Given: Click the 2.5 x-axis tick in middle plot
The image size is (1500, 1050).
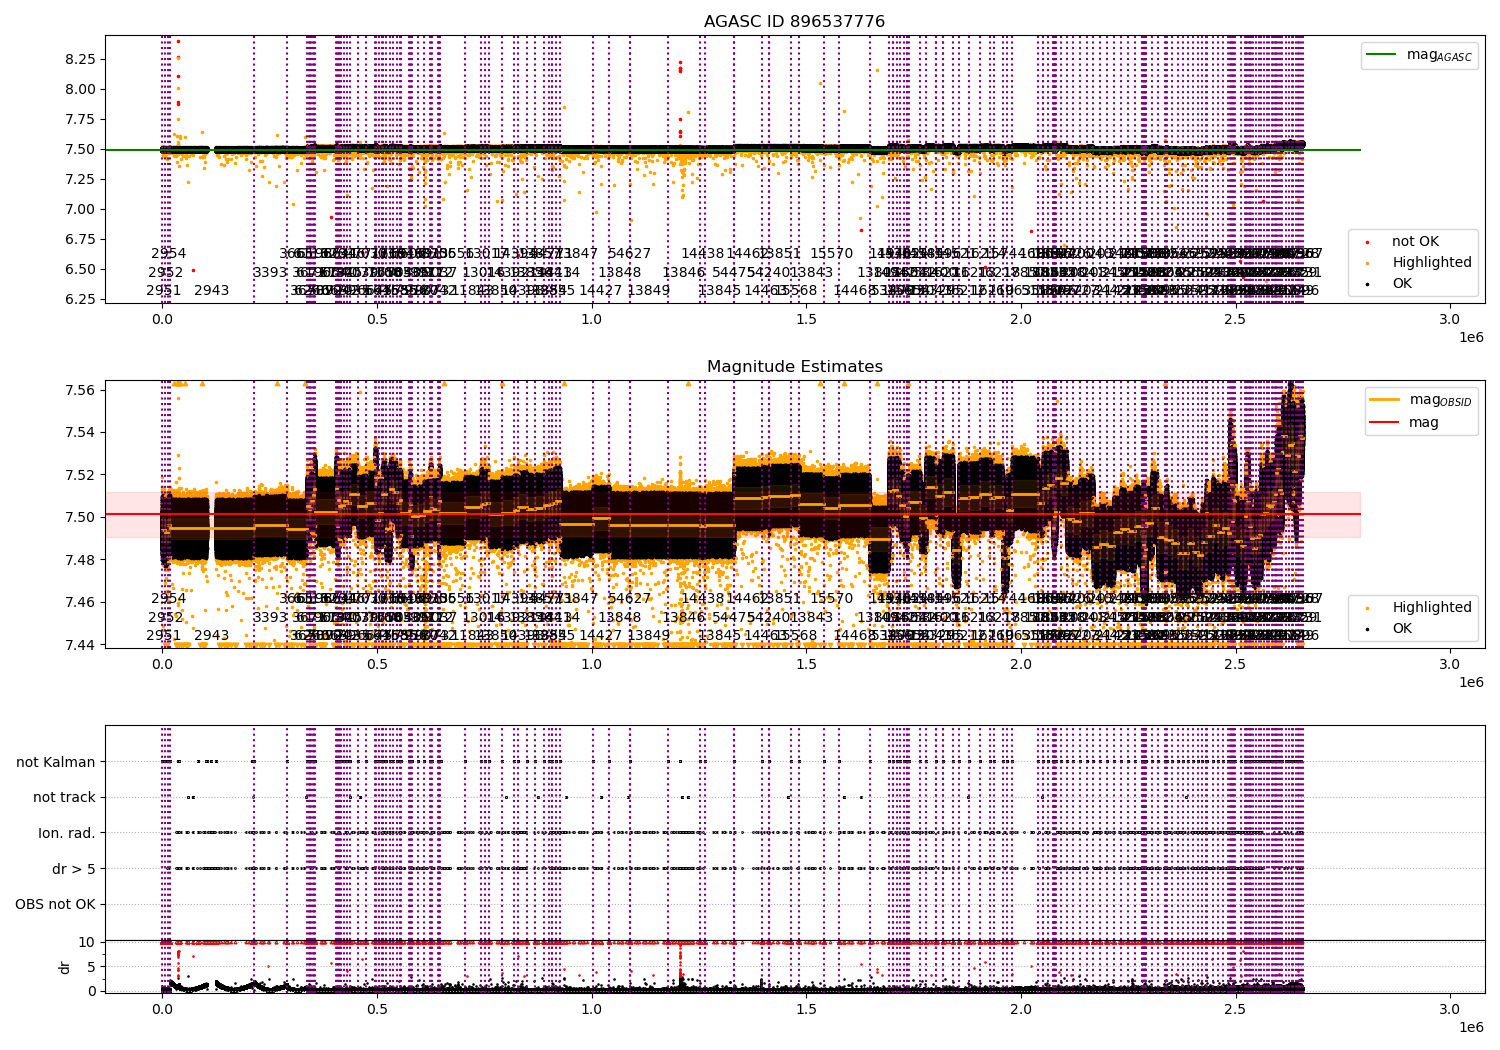Looking at the screenshot, I should (1235, 664).
